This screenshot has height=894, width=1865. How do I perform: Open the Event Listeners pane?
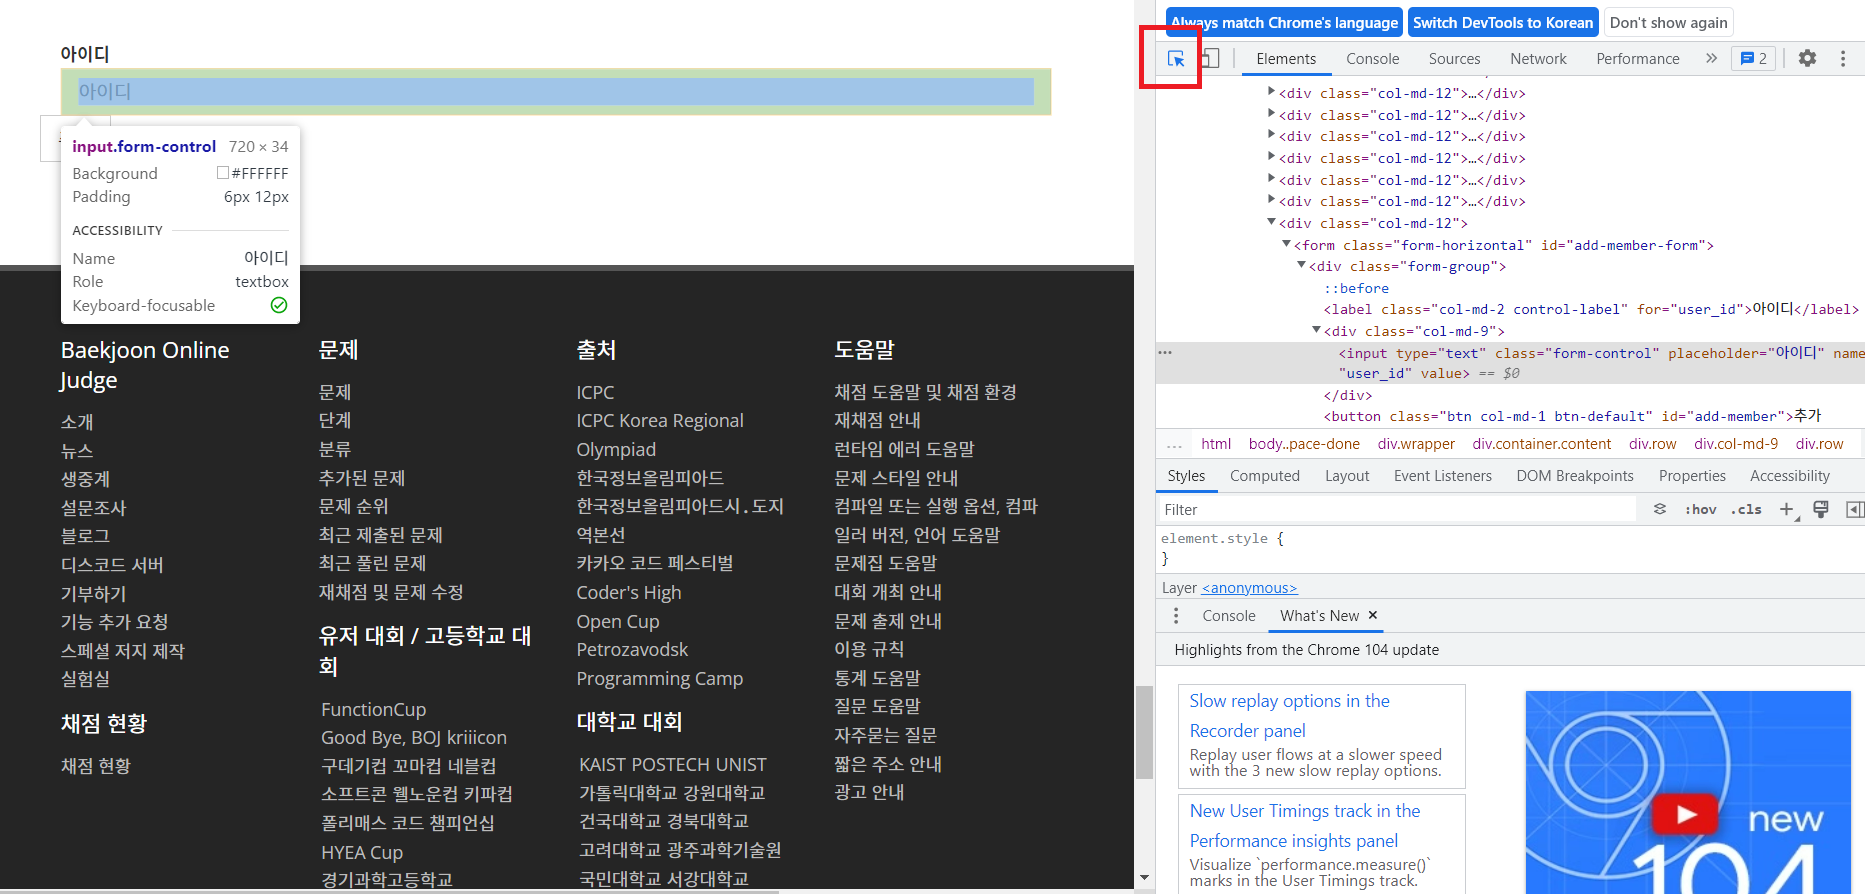(x=1442, y=476)
